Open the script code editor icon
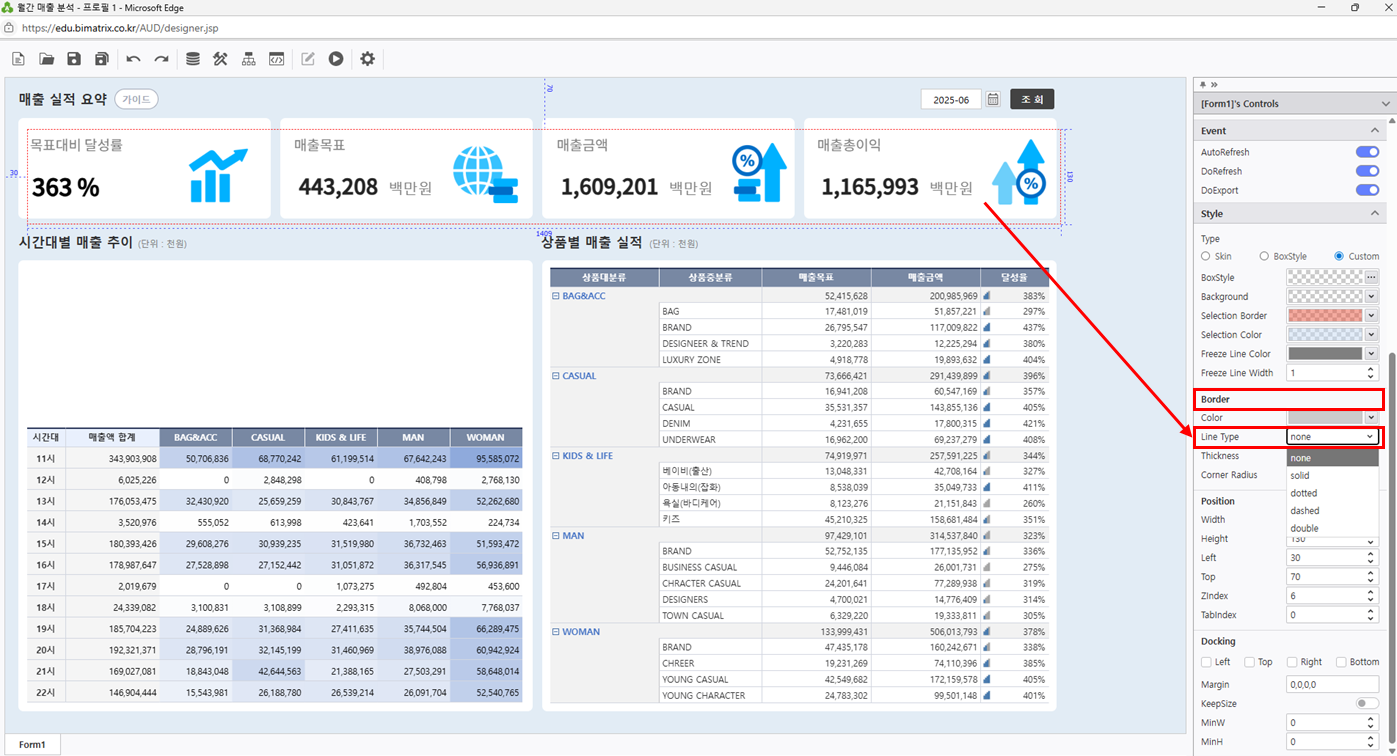This screenshot has width=1397, height=756. pyautogui.click(x=276, y=59)
